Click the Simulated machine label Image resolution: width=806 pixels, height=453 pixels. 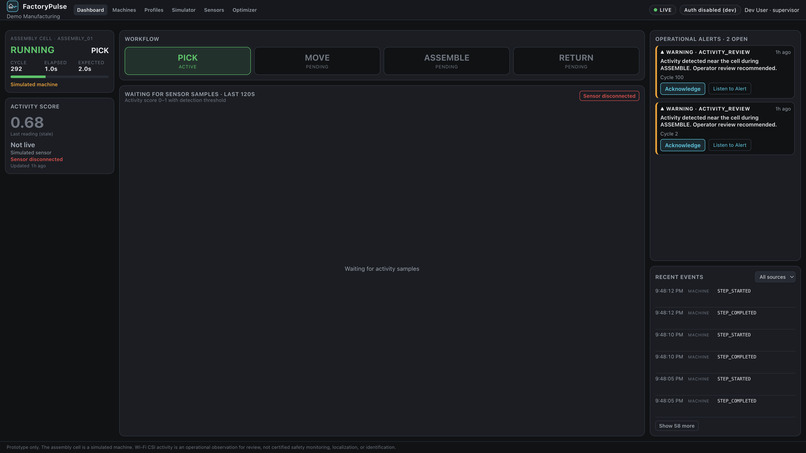click(x=34, y=84)
